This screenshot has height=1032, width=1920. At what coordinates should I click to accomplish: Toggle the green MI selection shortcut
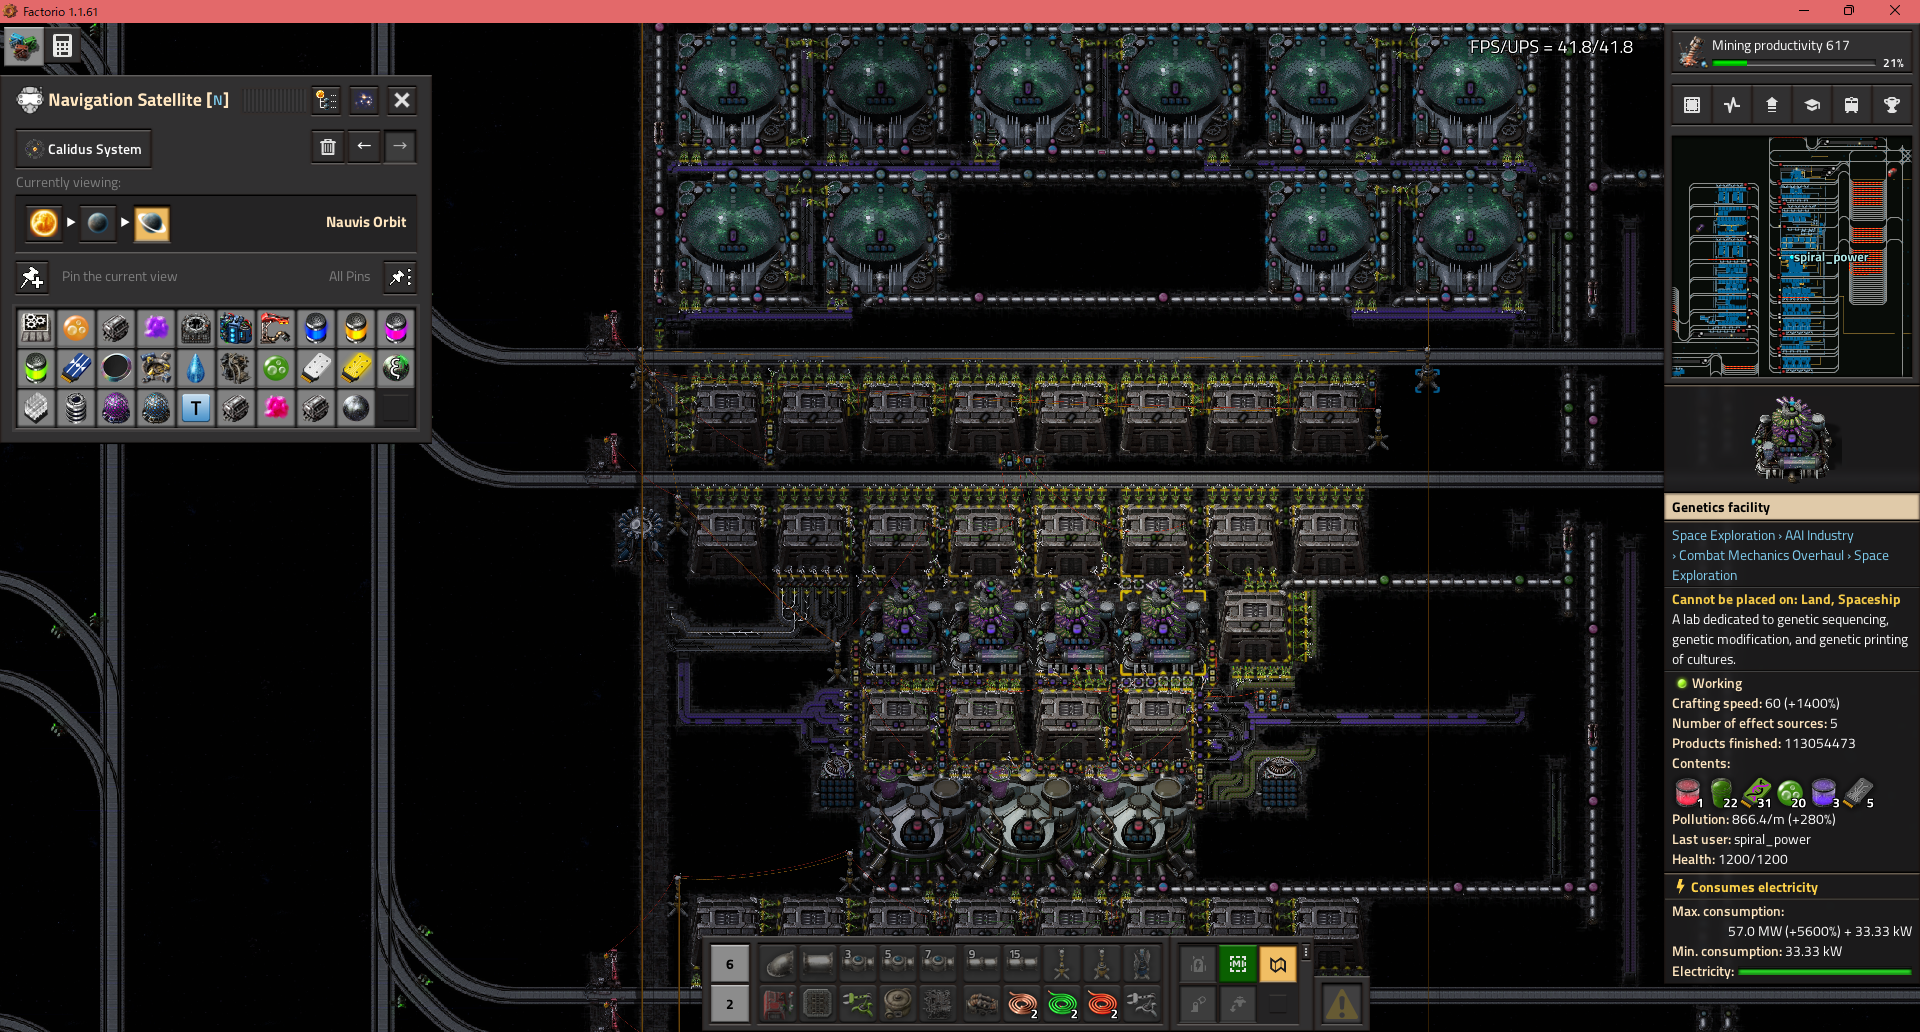click(1238, 964)
